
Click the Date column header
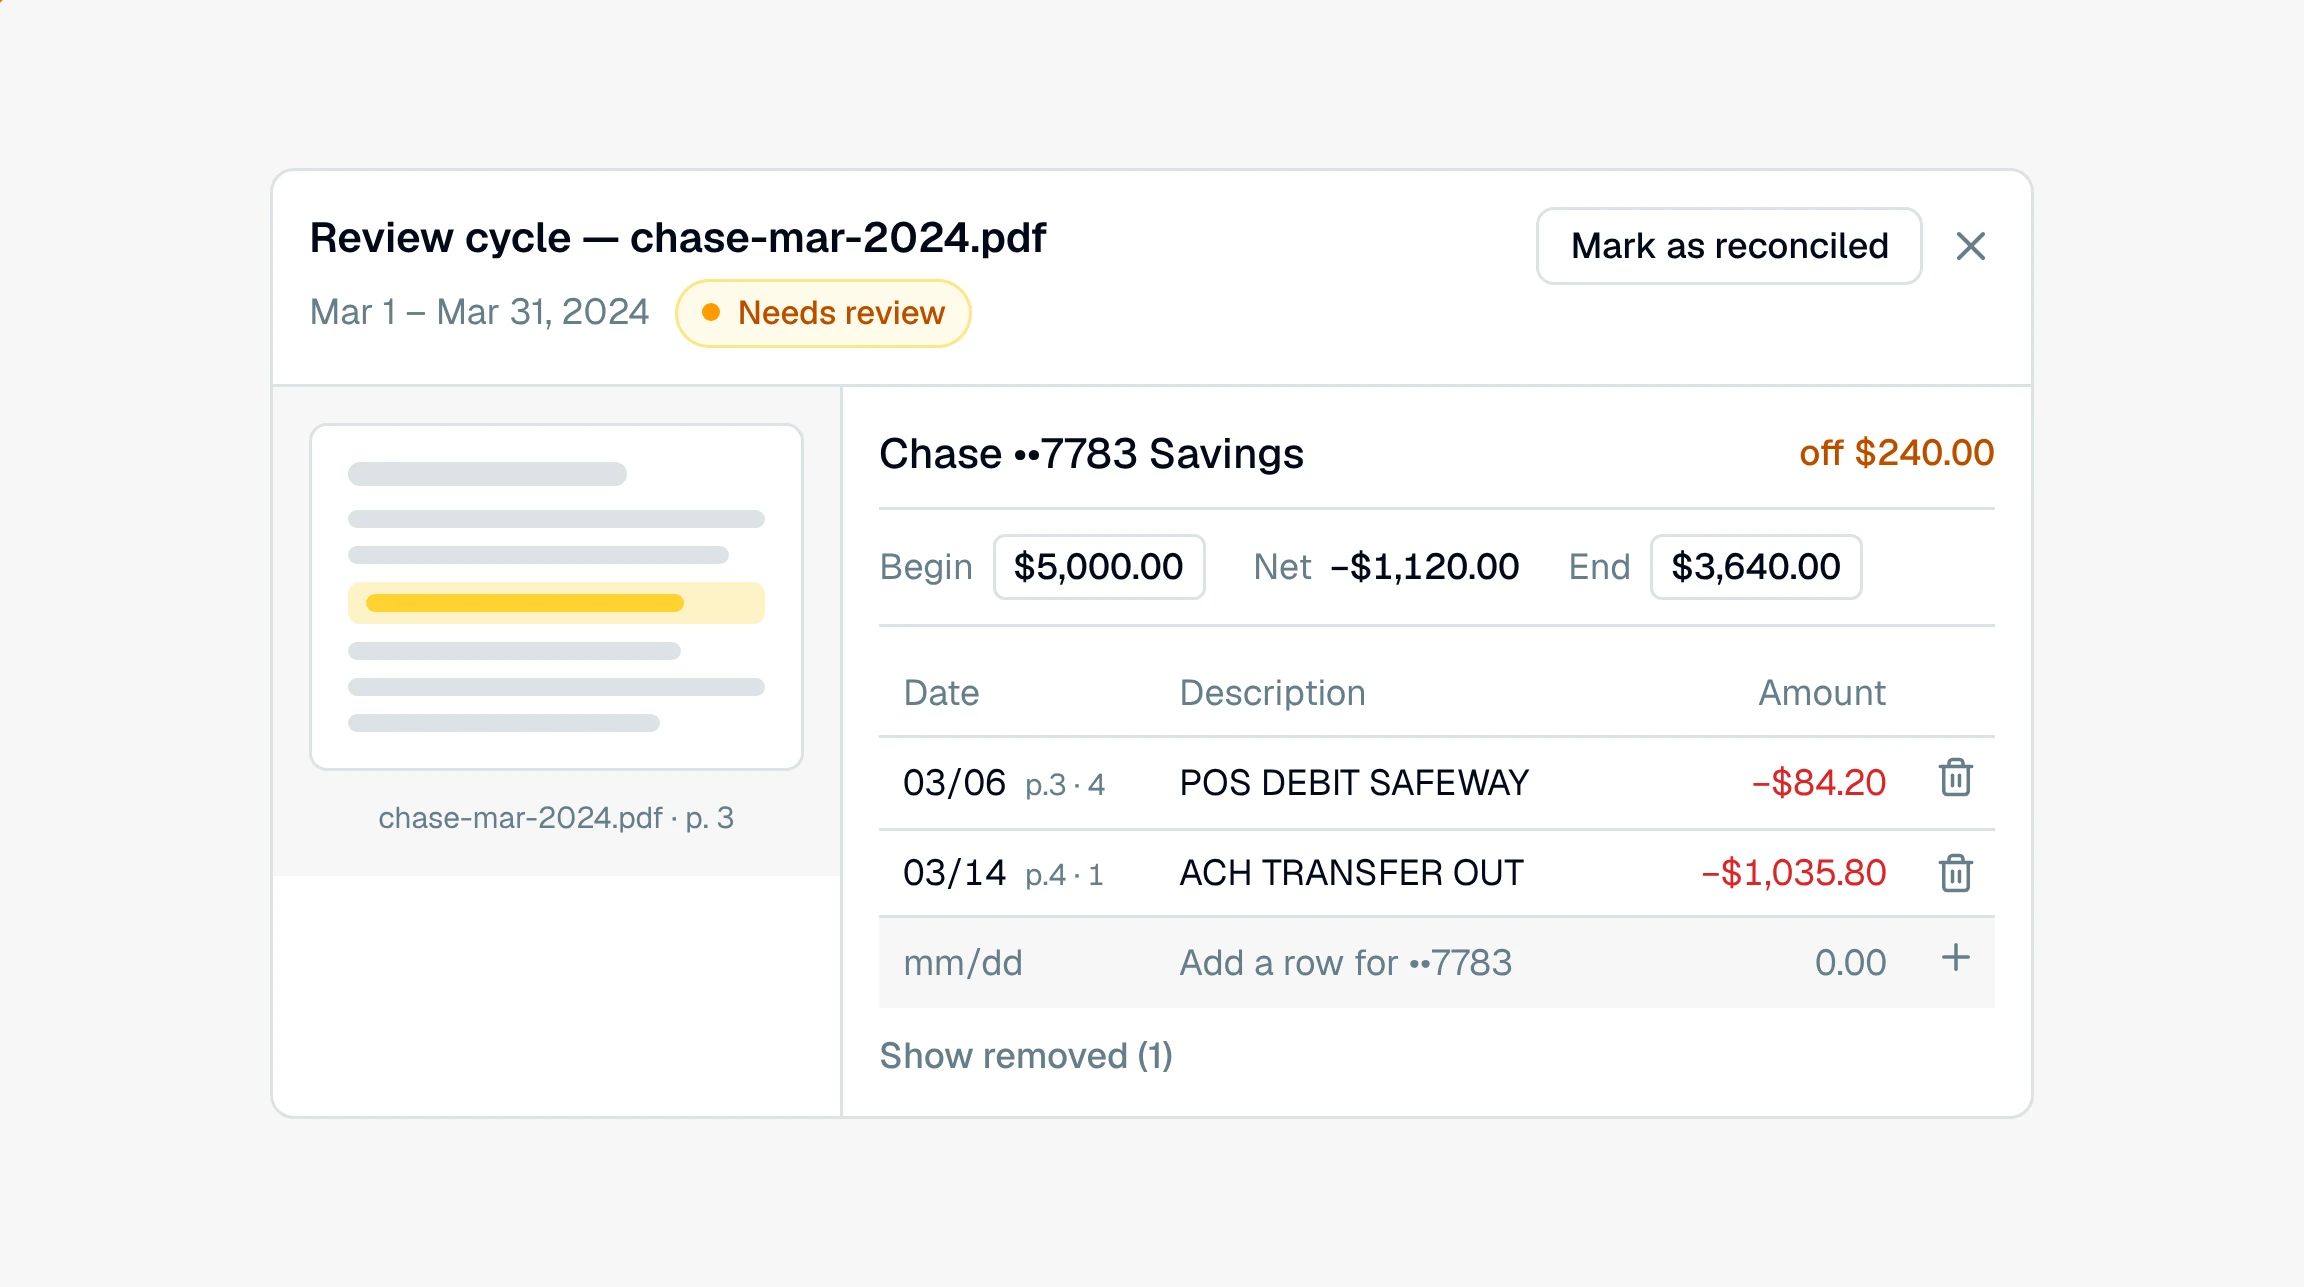coord(941,692)
